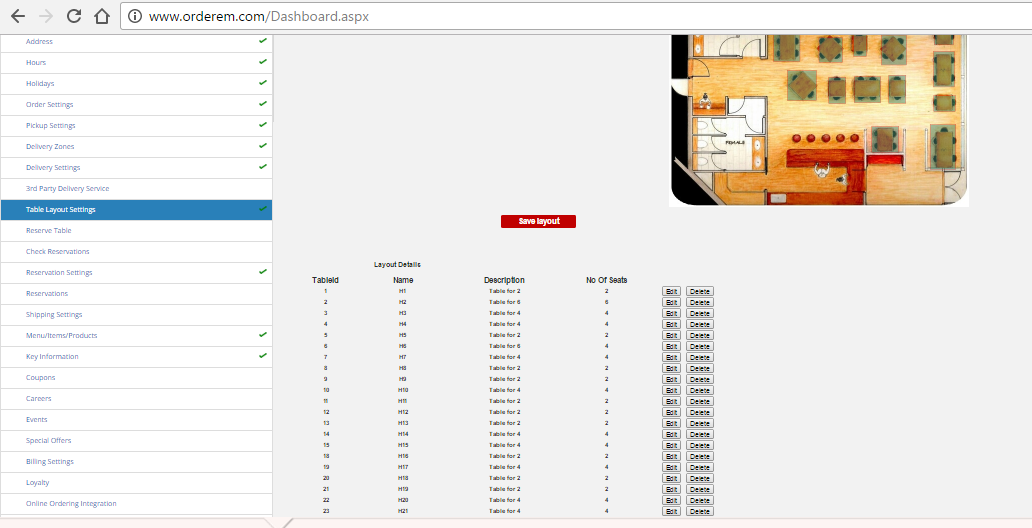The image size is (1032, 528).
Task: Open Table Layout Settings in sidebar
Action: pos(61,210)
